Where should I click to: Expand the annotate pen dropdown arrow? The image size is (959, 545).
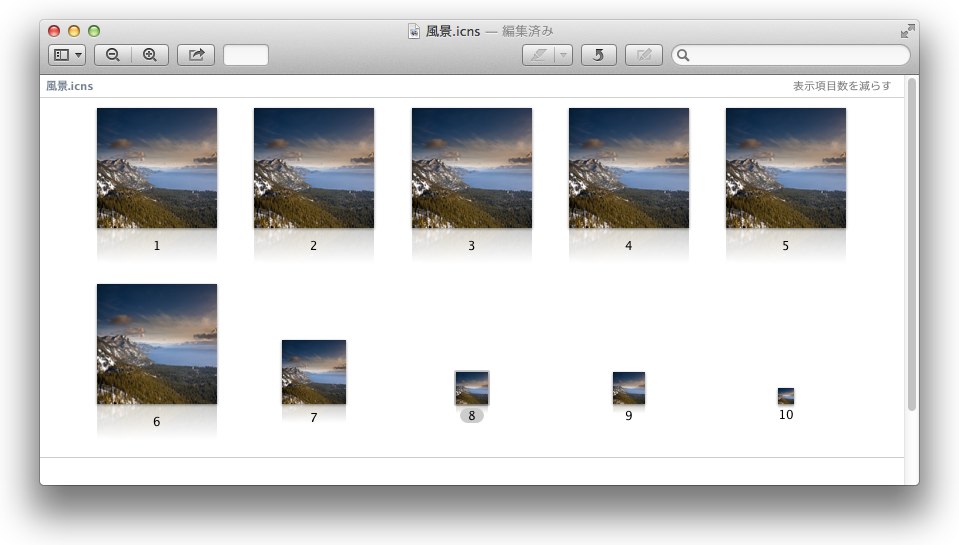pyautogui.click(x=563, y=55)
